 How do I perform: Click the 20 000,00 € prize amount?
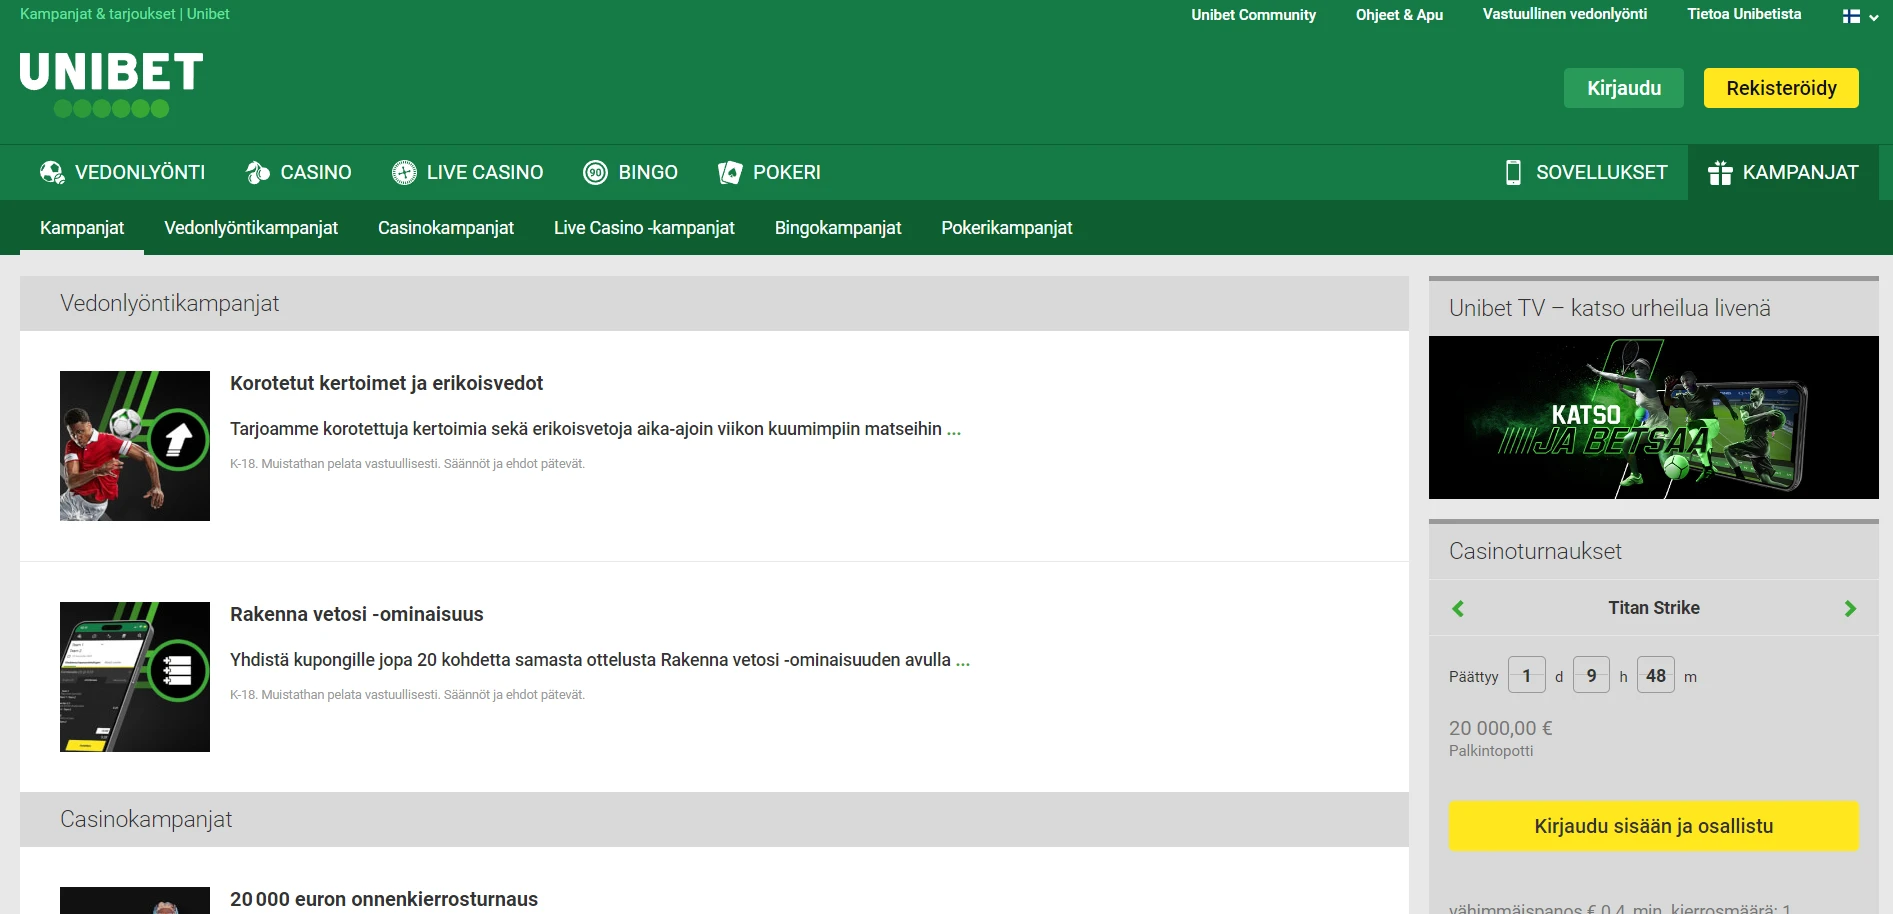pos(1501,728)
